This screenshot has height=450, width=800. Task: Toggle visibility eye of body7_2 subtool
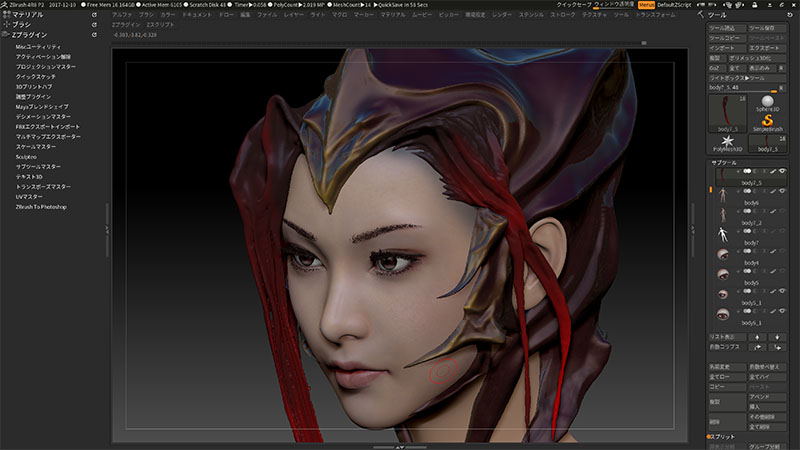(x=782, y=211)
